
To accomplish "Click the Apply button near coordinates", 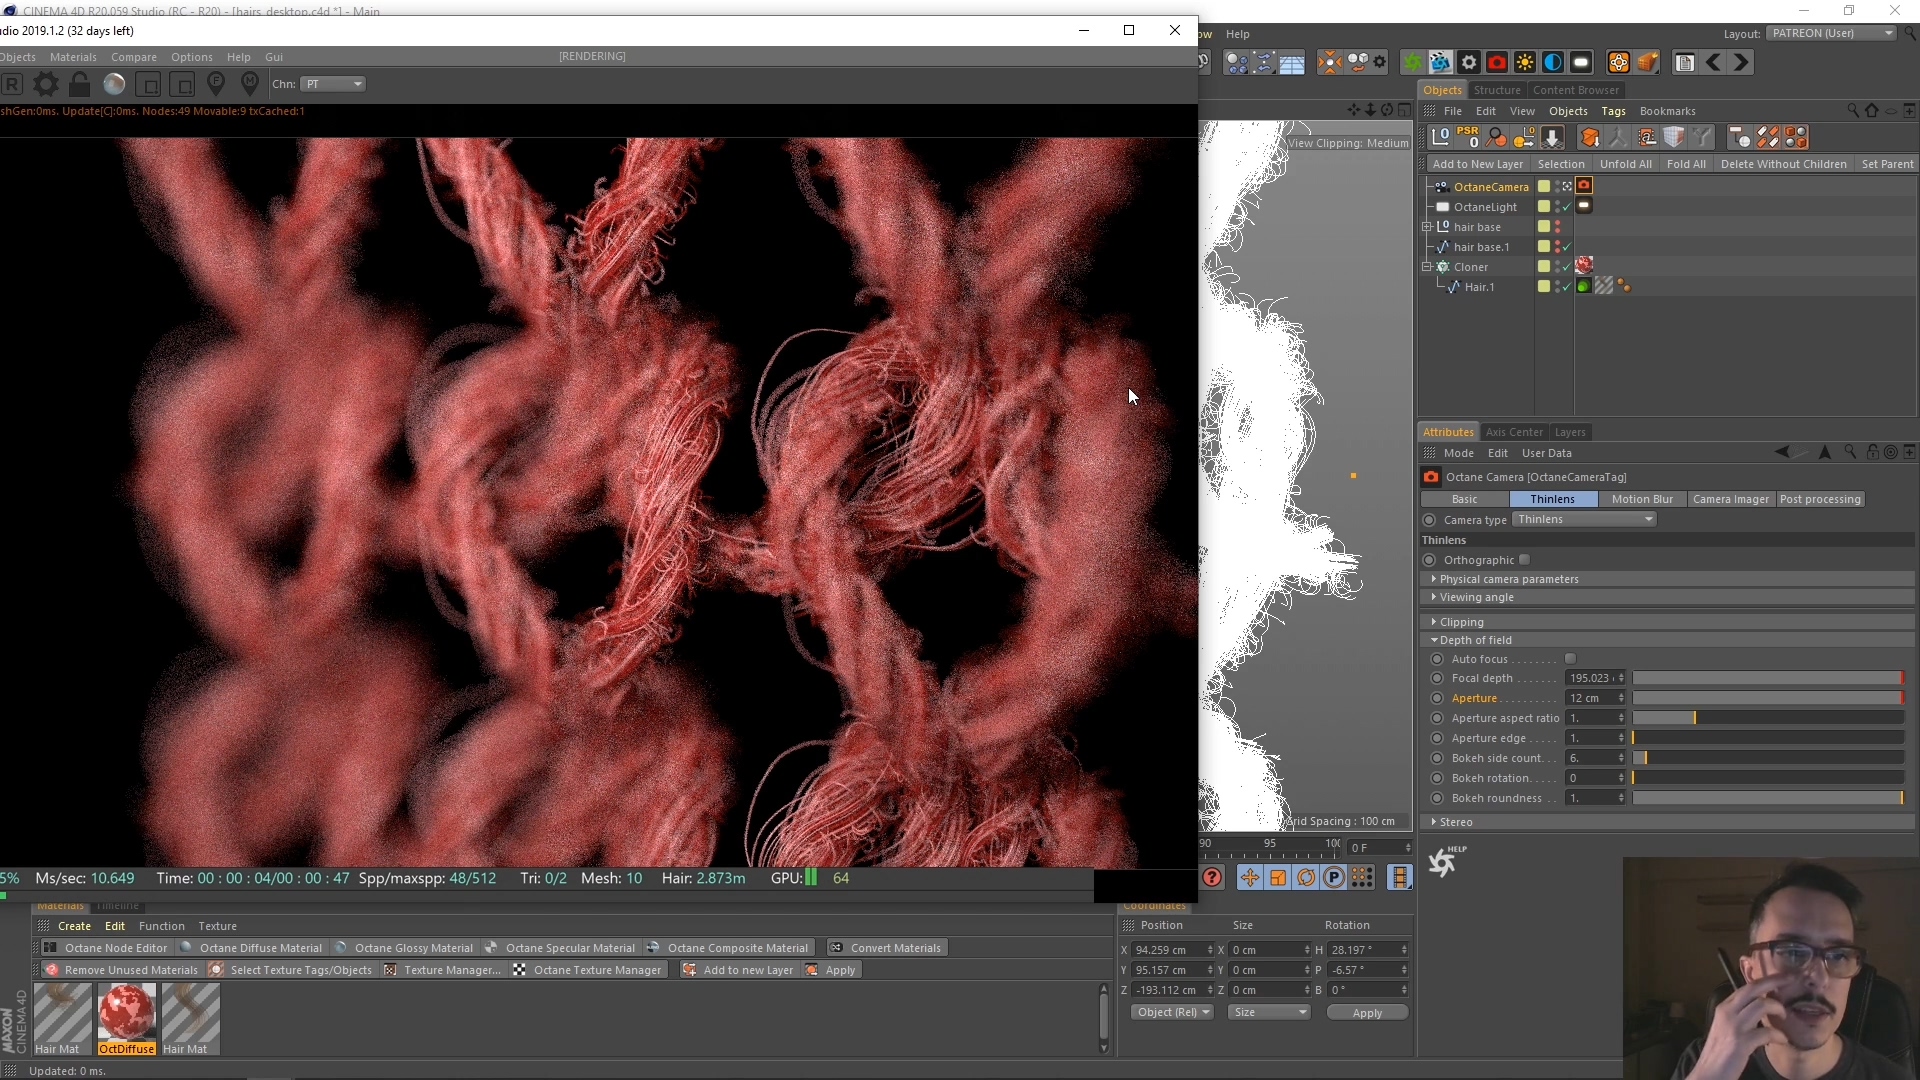I will click(x=1366, y=1012).
